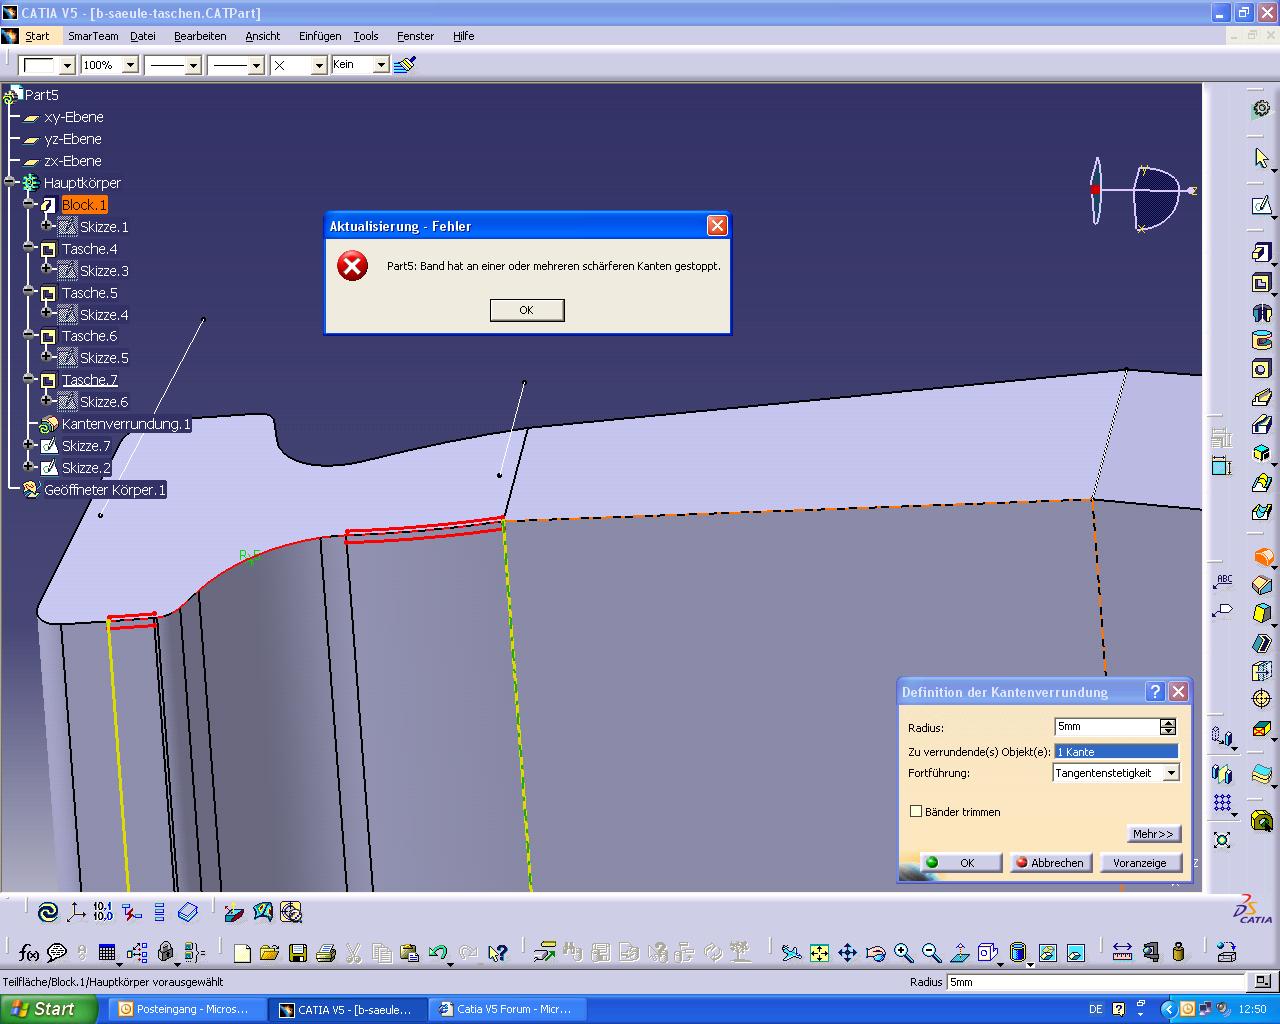Screen dimensions: 1280x1024
Task: Click the pan arrows icon
Action: 847,953
